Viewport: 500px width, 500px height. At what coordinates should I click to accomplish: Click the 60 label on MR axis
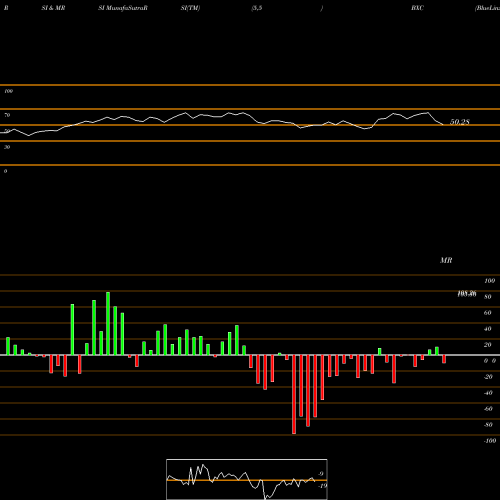pyautogui.click(x=488, y=313)
